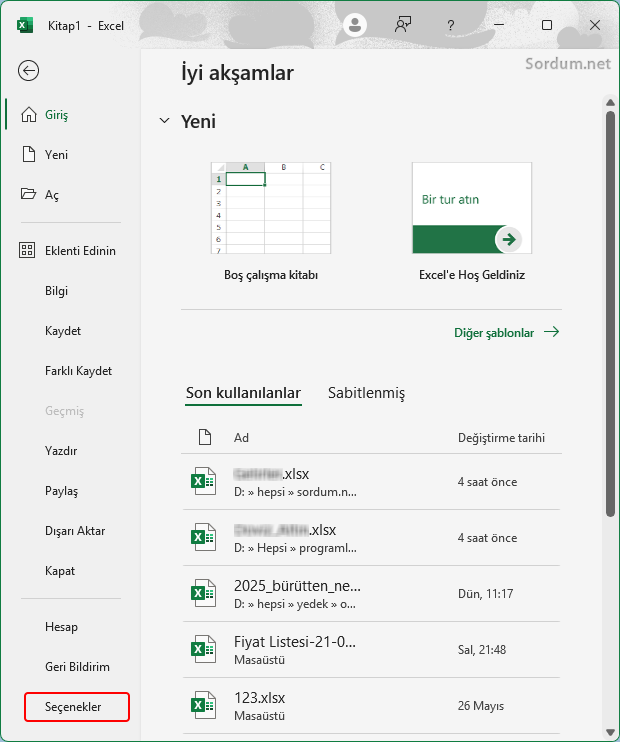Click Excel file icon beside 123.xlsx
Viewport: 620px width, 742px height.
pyautogui.click(x=204, y=705)
